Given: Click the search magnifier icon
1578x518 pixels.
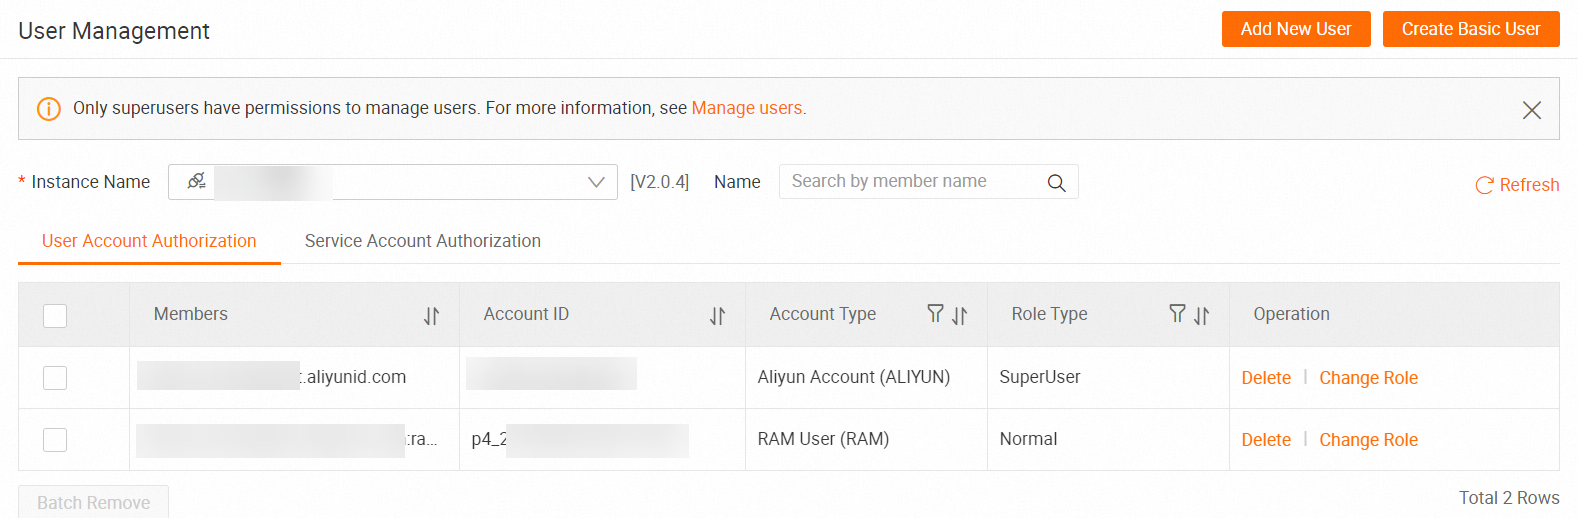Looking at the screenshot, I should coord(1056,183).
